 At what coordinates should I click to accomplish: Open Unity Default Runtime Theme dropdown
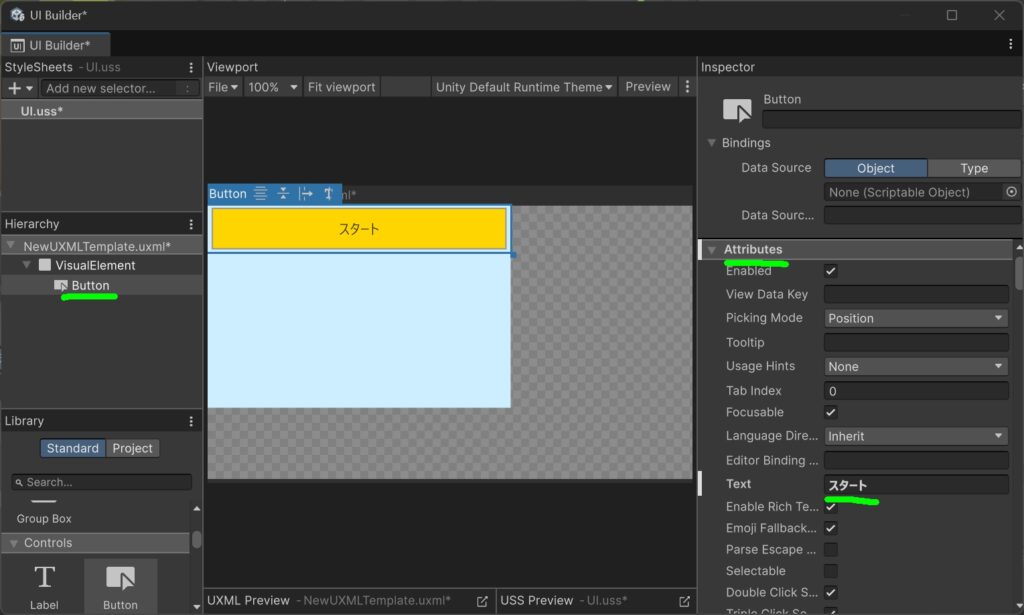pyautogui.click(x=524, y=87)
